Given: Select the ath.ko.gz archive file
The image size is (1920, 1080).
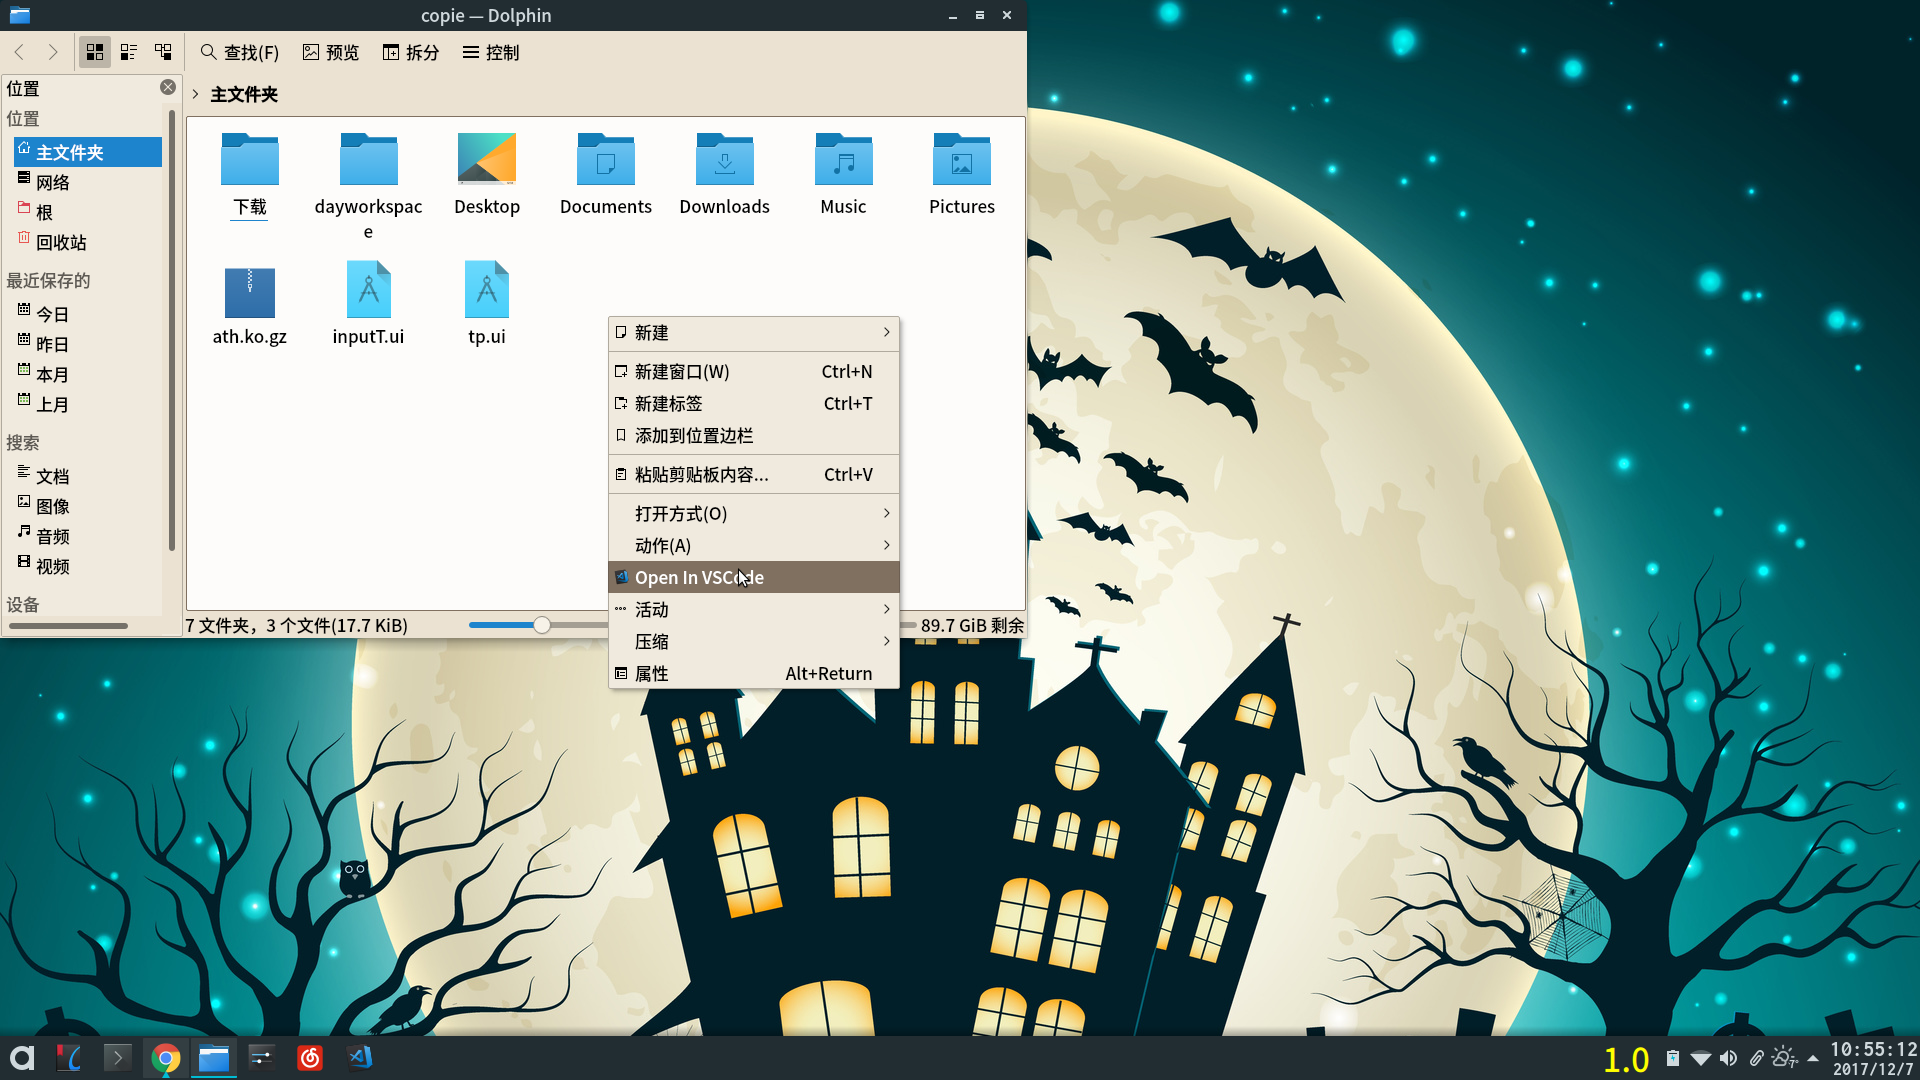Looking at the screenshot, I should tap(250, 291).
